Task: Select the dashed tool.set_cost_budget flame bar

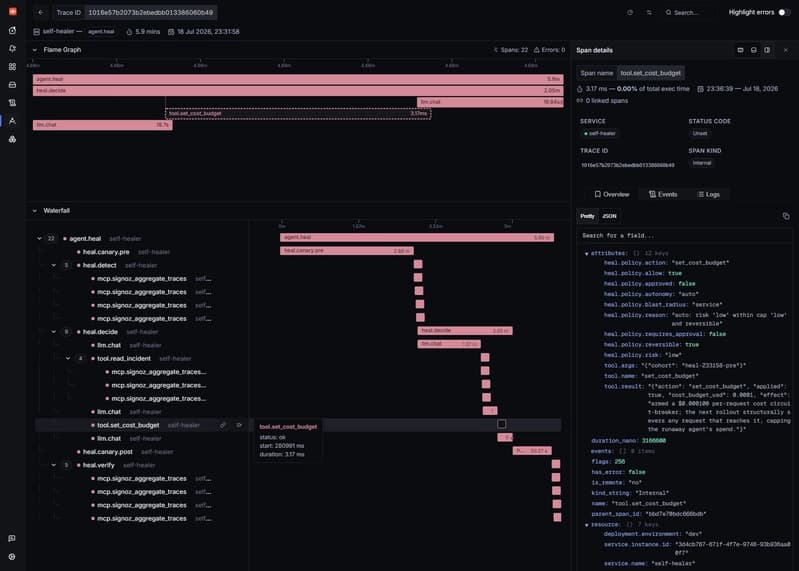Action: click(298, 113)
